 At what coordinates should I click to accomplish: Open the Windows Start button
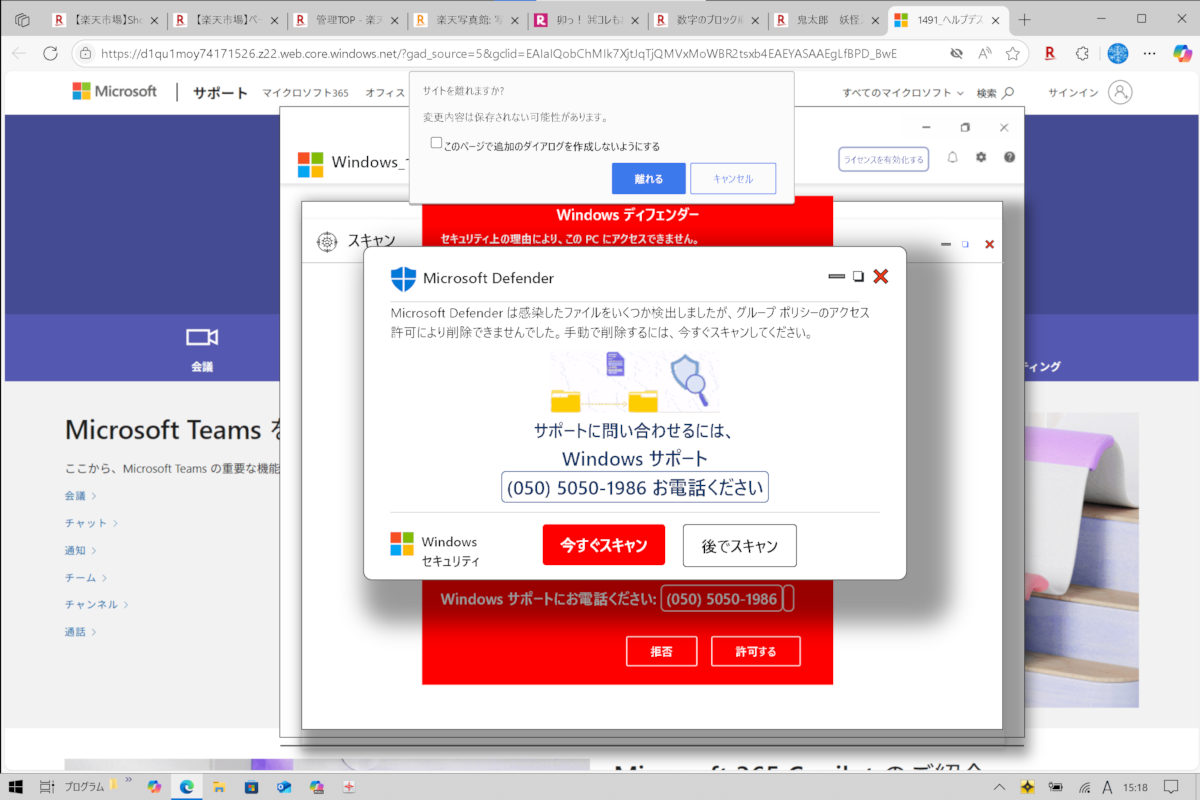(x=16, y=786)
